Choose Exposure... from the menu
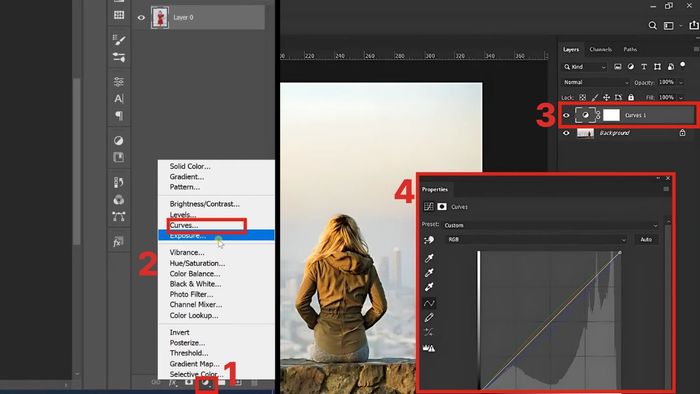This screenshot has height=394, width=700. [216, 236]
